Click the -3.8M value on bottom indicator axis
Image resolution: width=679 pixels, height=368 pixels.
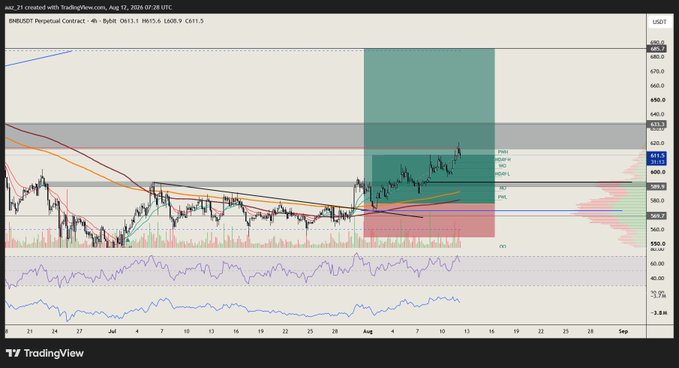(x=659, y=313)
